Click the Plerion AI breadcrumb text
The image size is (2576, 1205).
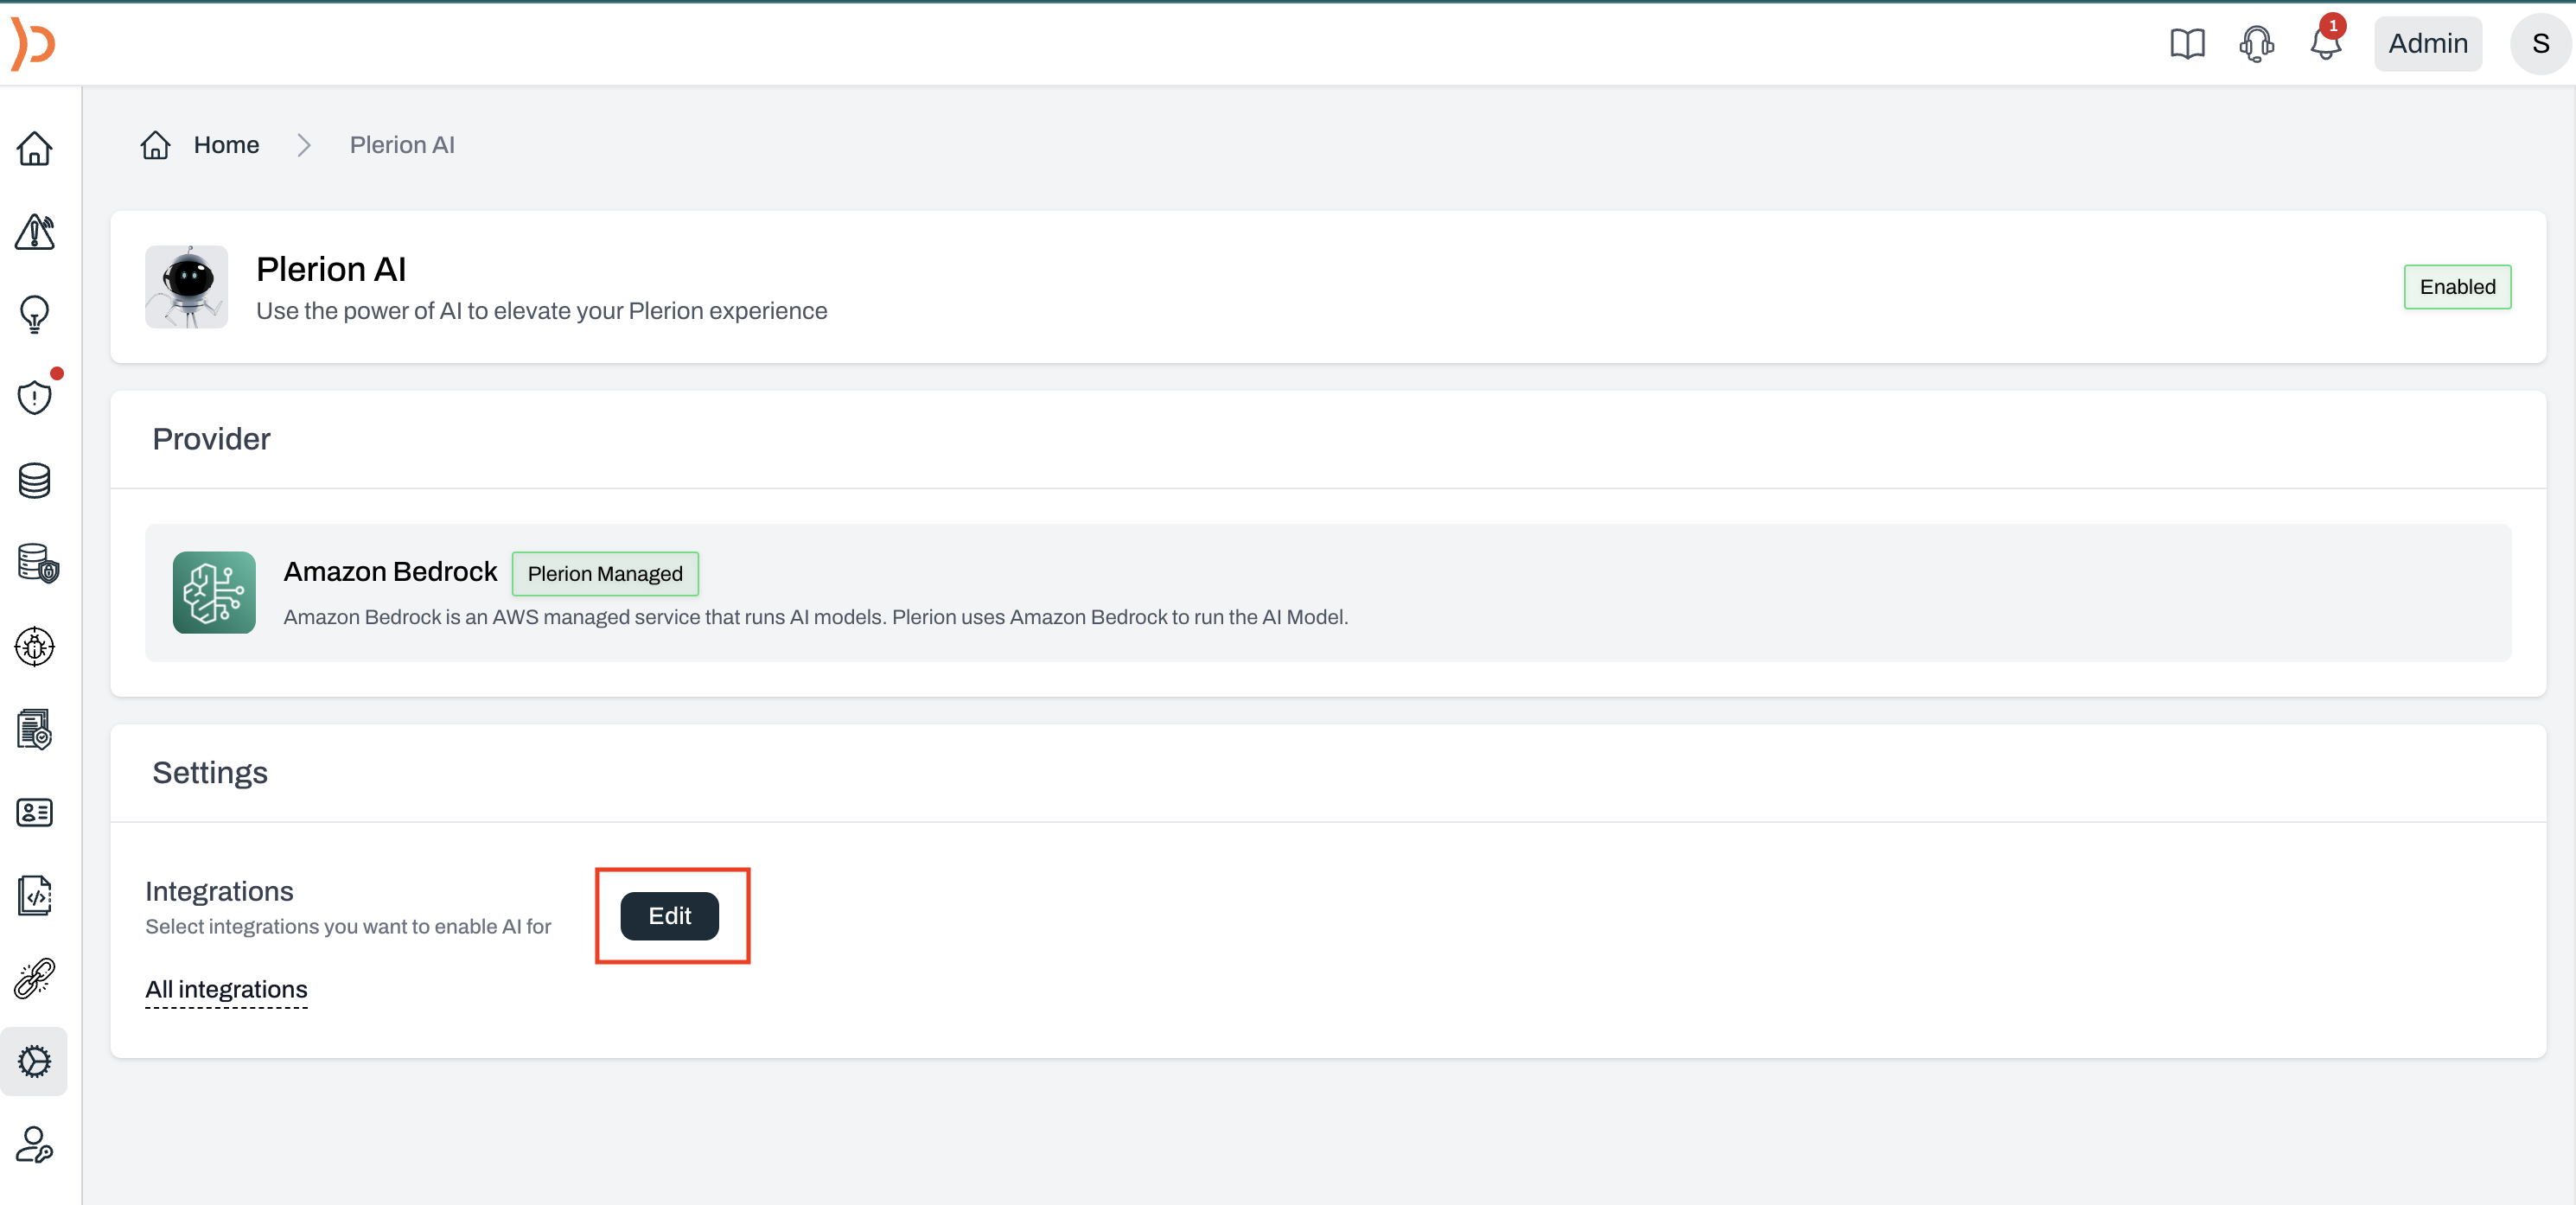(x=402, y=145)
